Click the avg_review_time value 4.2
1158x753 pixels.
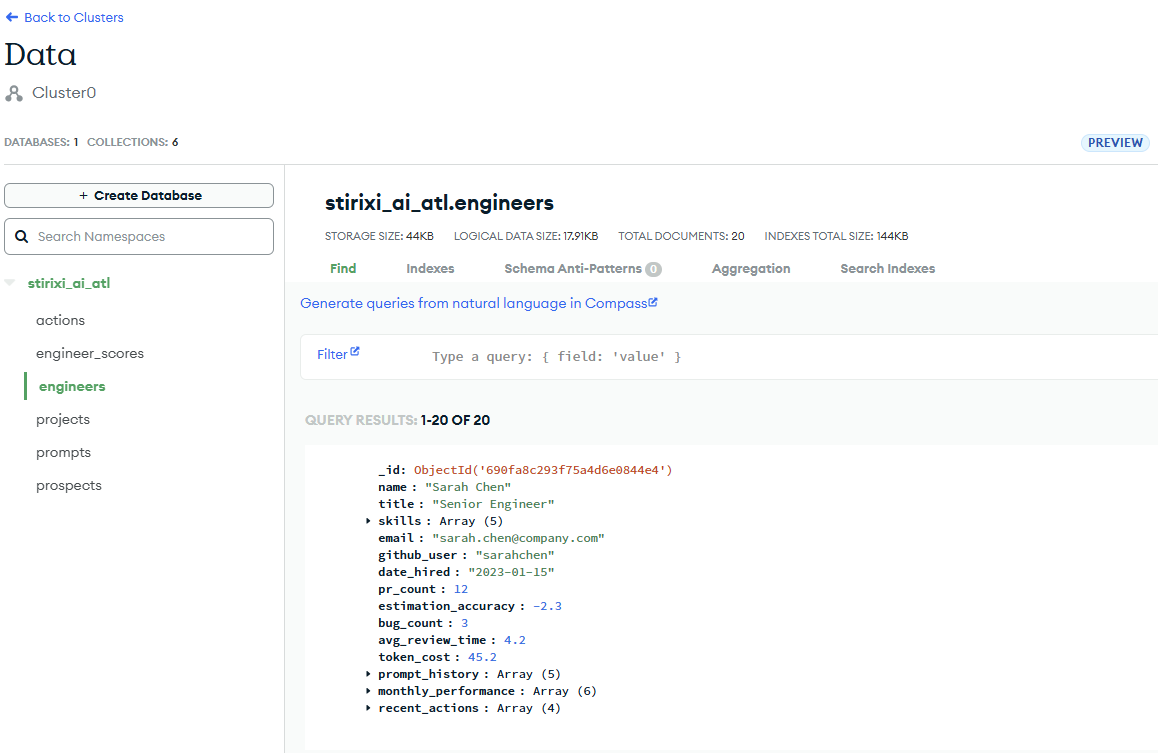tap(515, 639)
